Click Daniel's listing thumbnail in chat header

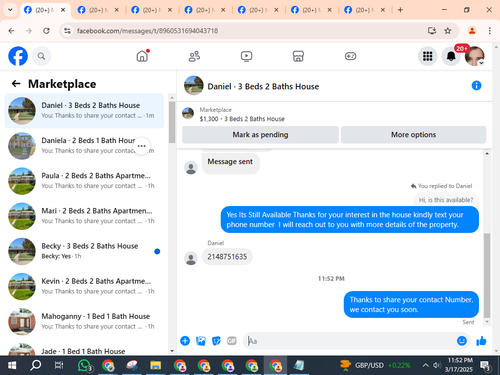194,85
